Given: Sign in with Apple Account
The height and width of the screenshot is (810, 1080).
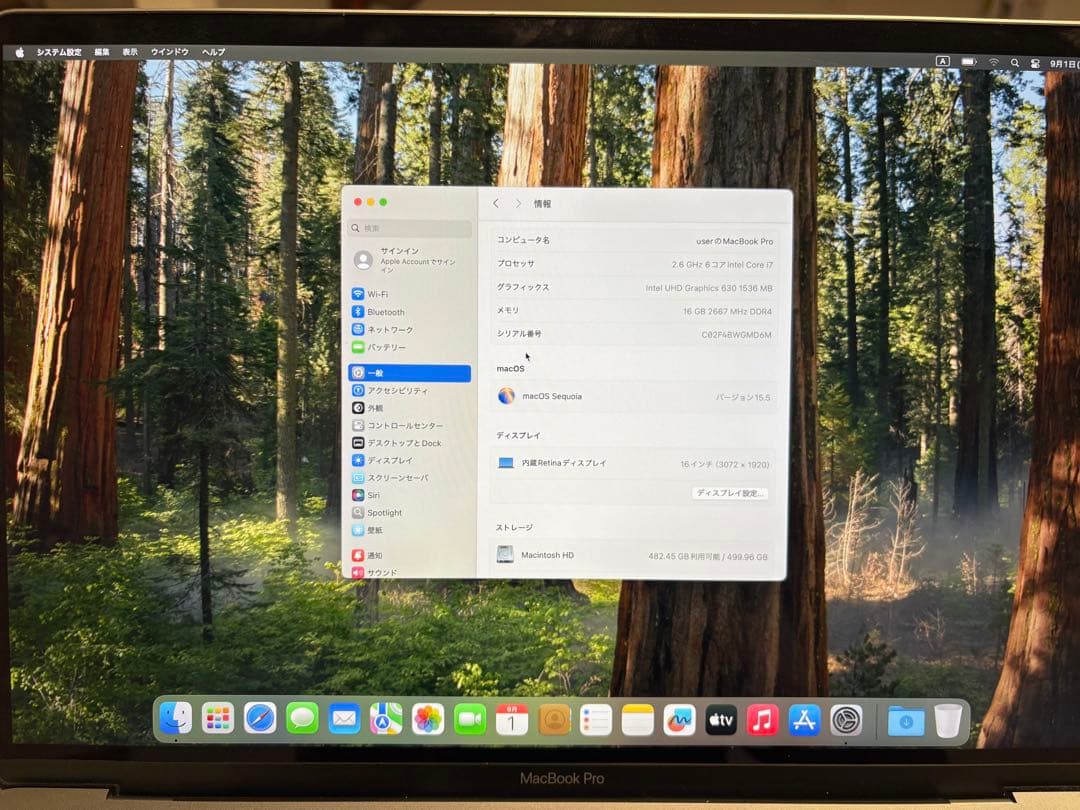Looking at the screenshot, I should (410, 260).
